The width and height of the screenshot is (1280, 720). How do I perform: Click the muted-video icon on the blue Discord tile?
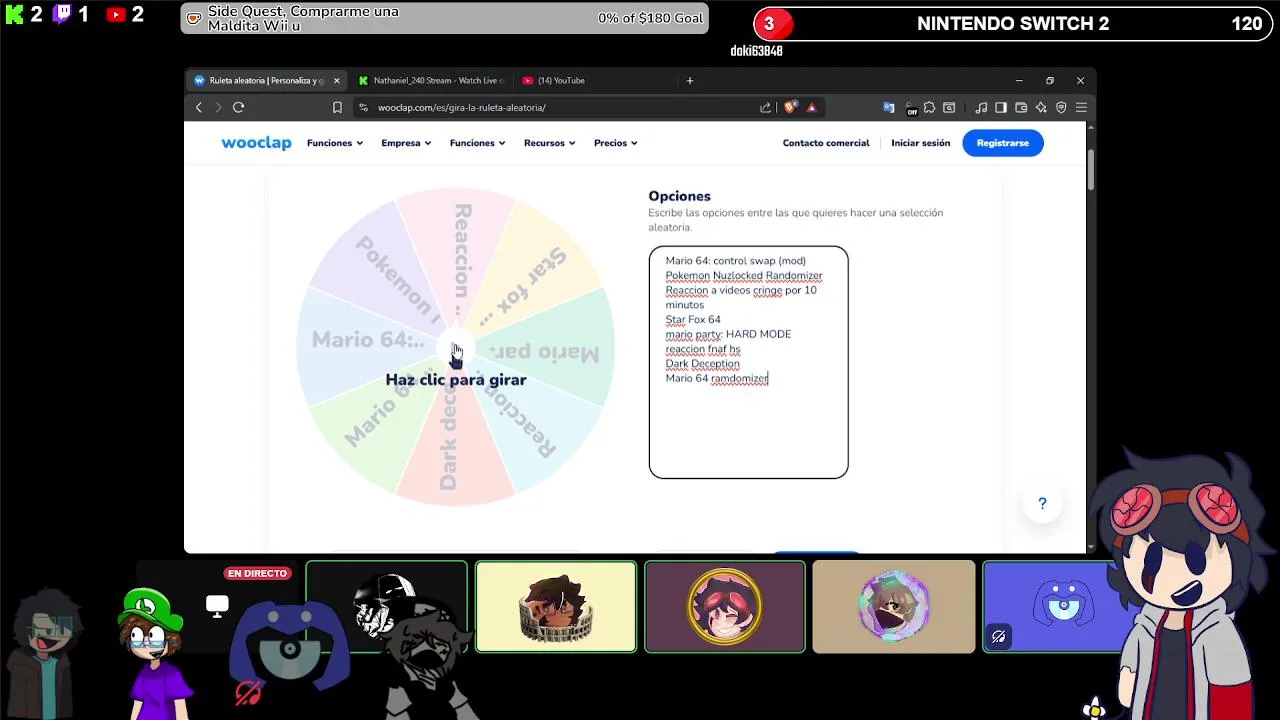[x=998, y=636]
